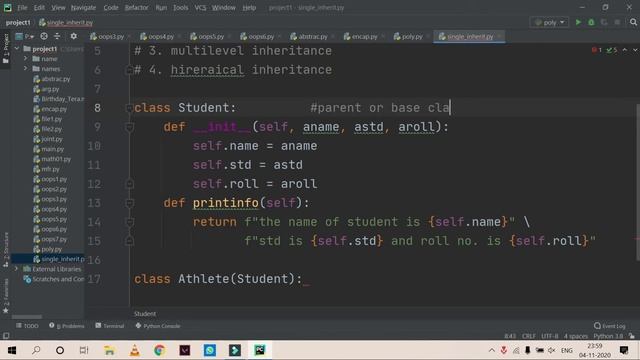This screenshot has height=360, width=640.
Task: Open VLC media player from taskbar
Action: click(x=135, y=350)
